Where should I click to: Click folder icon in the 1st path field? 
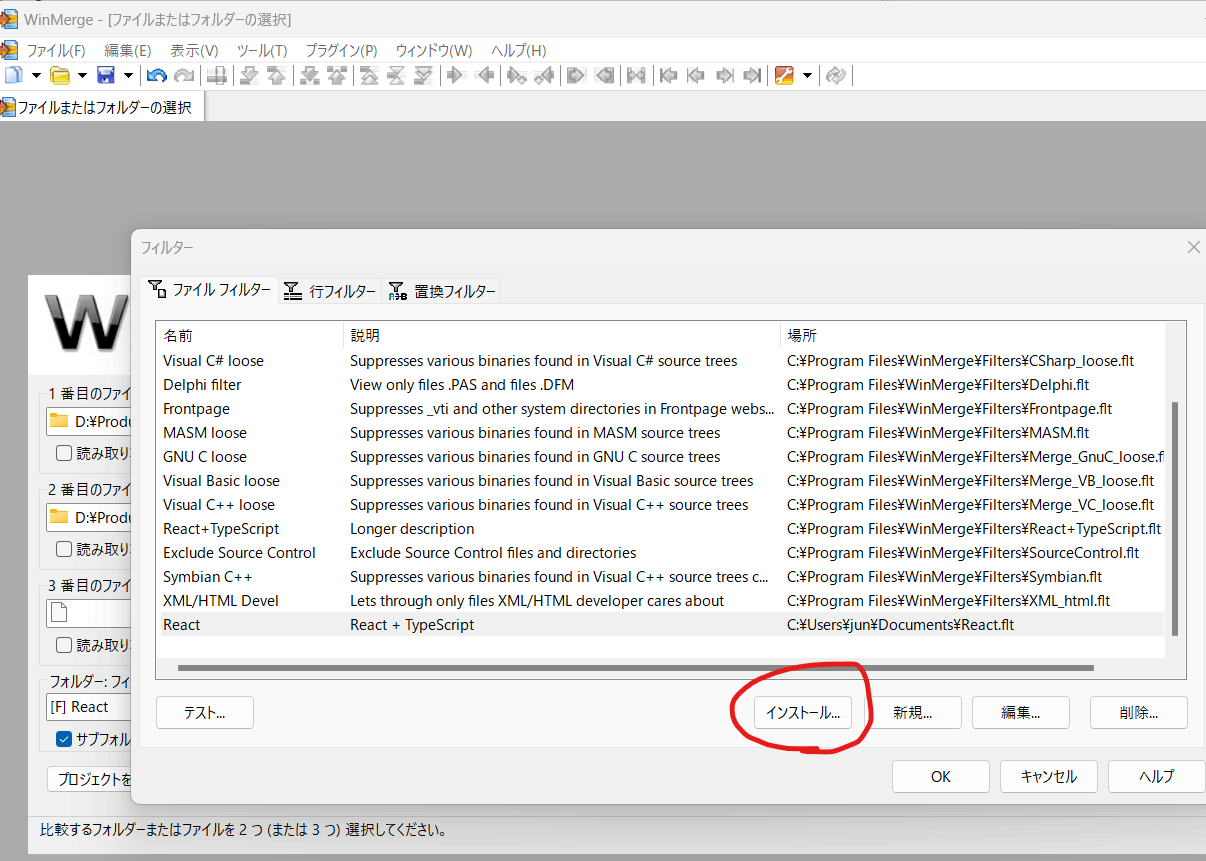coord(59,421)
